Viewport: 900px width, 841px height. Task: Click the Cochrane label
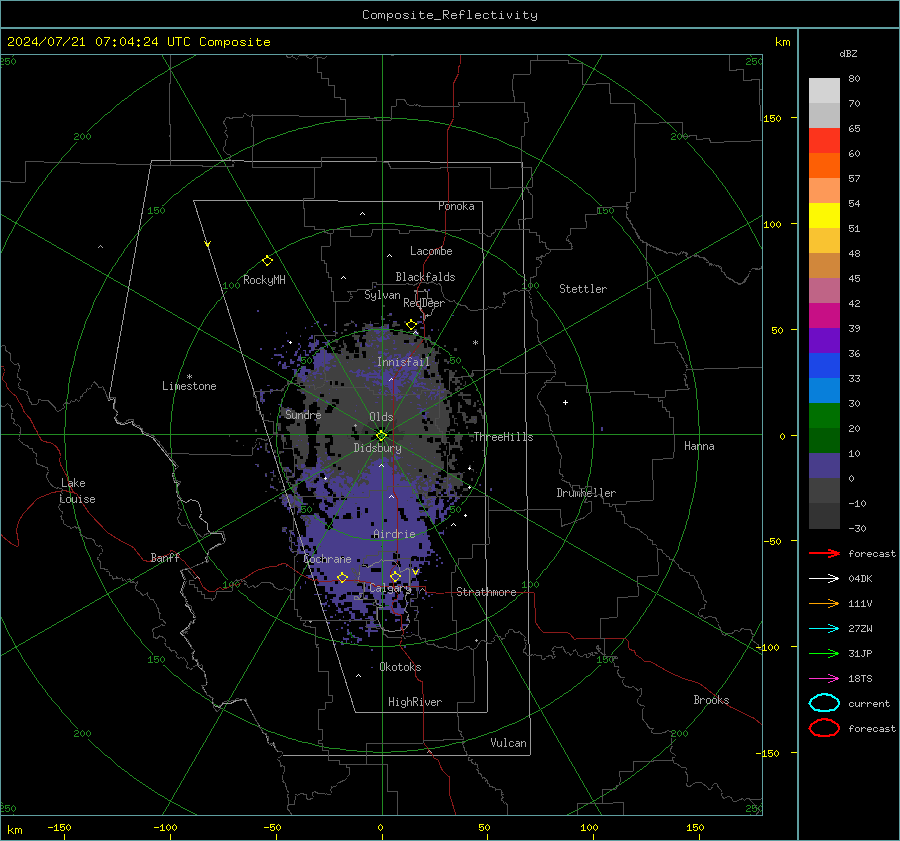pos(327,559)
